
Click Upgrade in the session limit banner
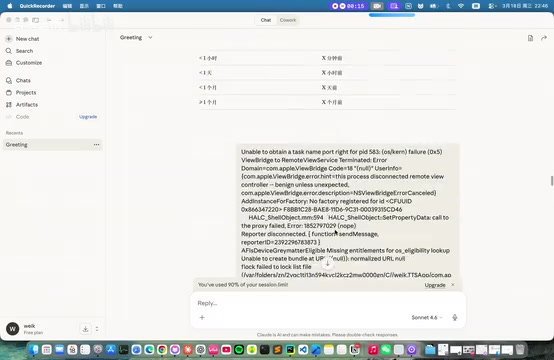[435, 285]
